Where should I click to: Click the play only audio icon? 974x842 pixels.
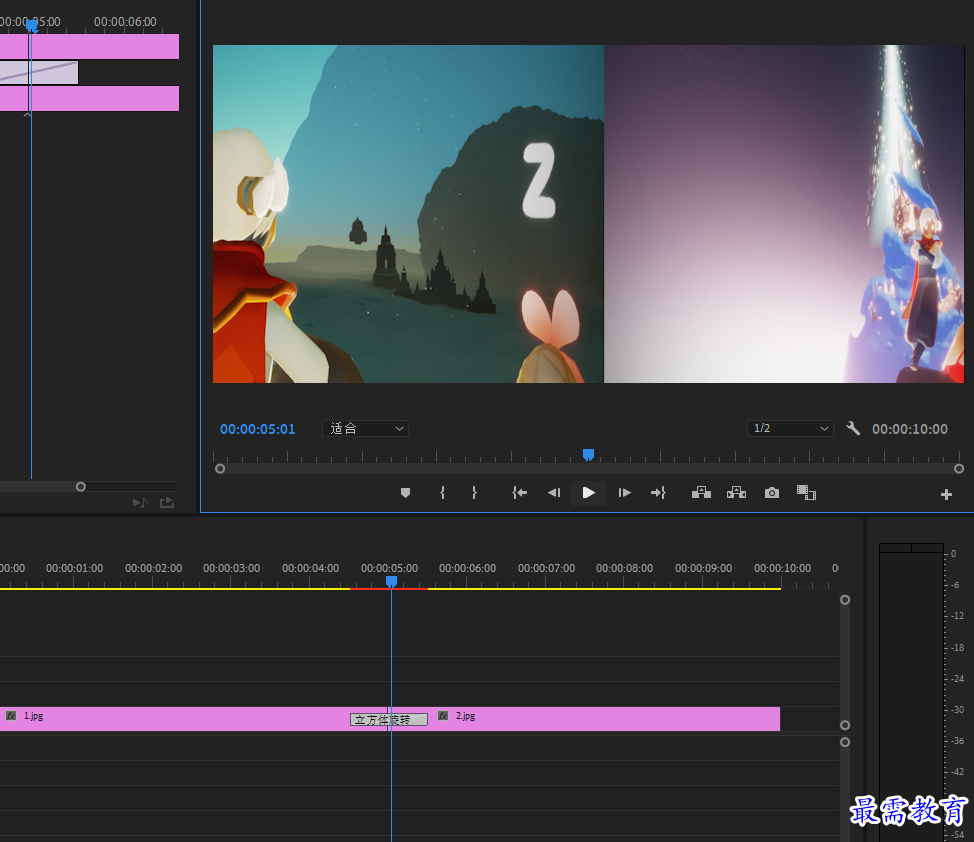(140, 503)
